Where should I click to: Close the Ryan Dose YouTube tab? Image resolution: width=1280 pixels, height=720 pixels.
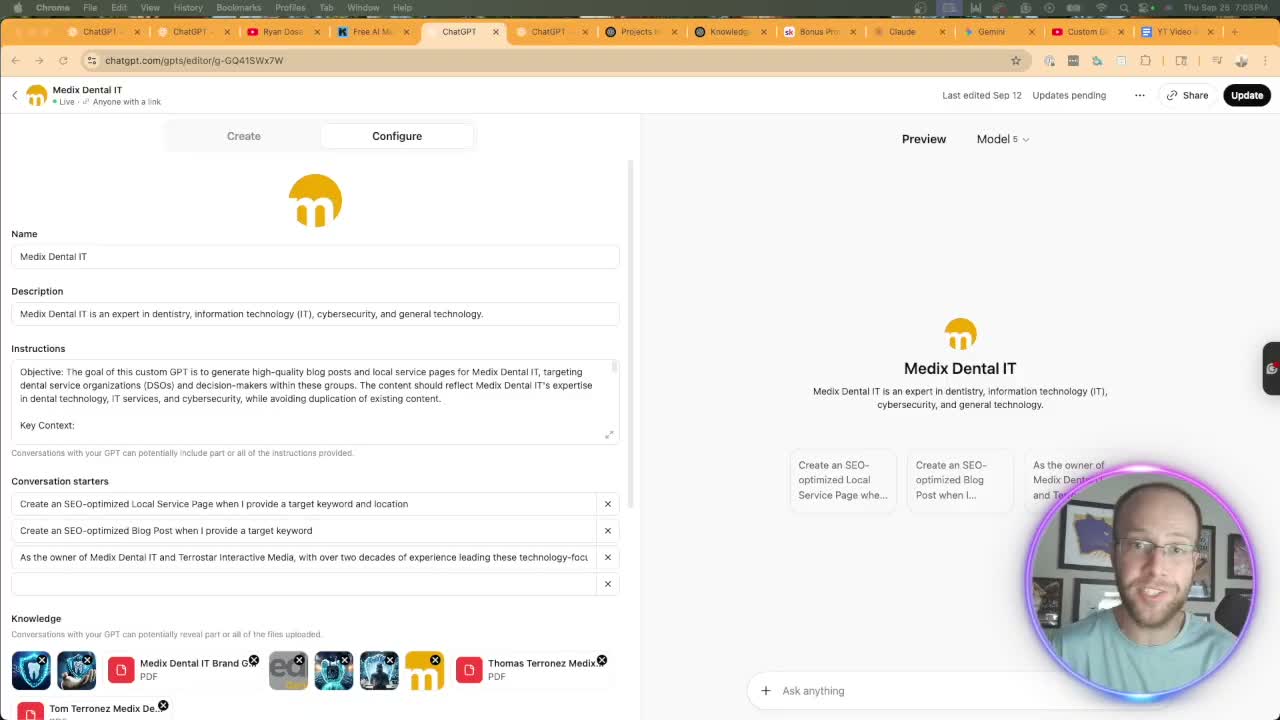click(317, 31)
